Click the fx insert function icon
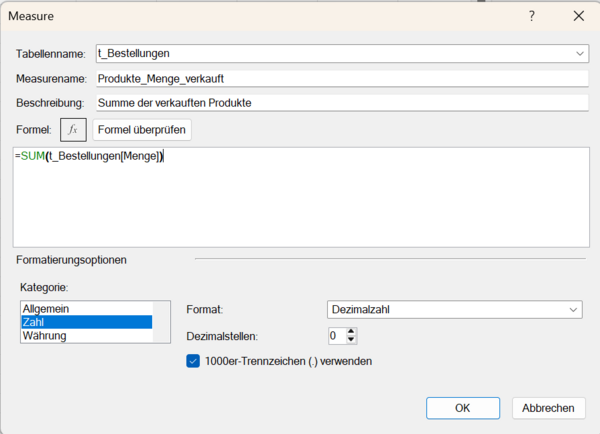Image resolution: width=600 pixels, height=434 pixels. tap(73, 130)
